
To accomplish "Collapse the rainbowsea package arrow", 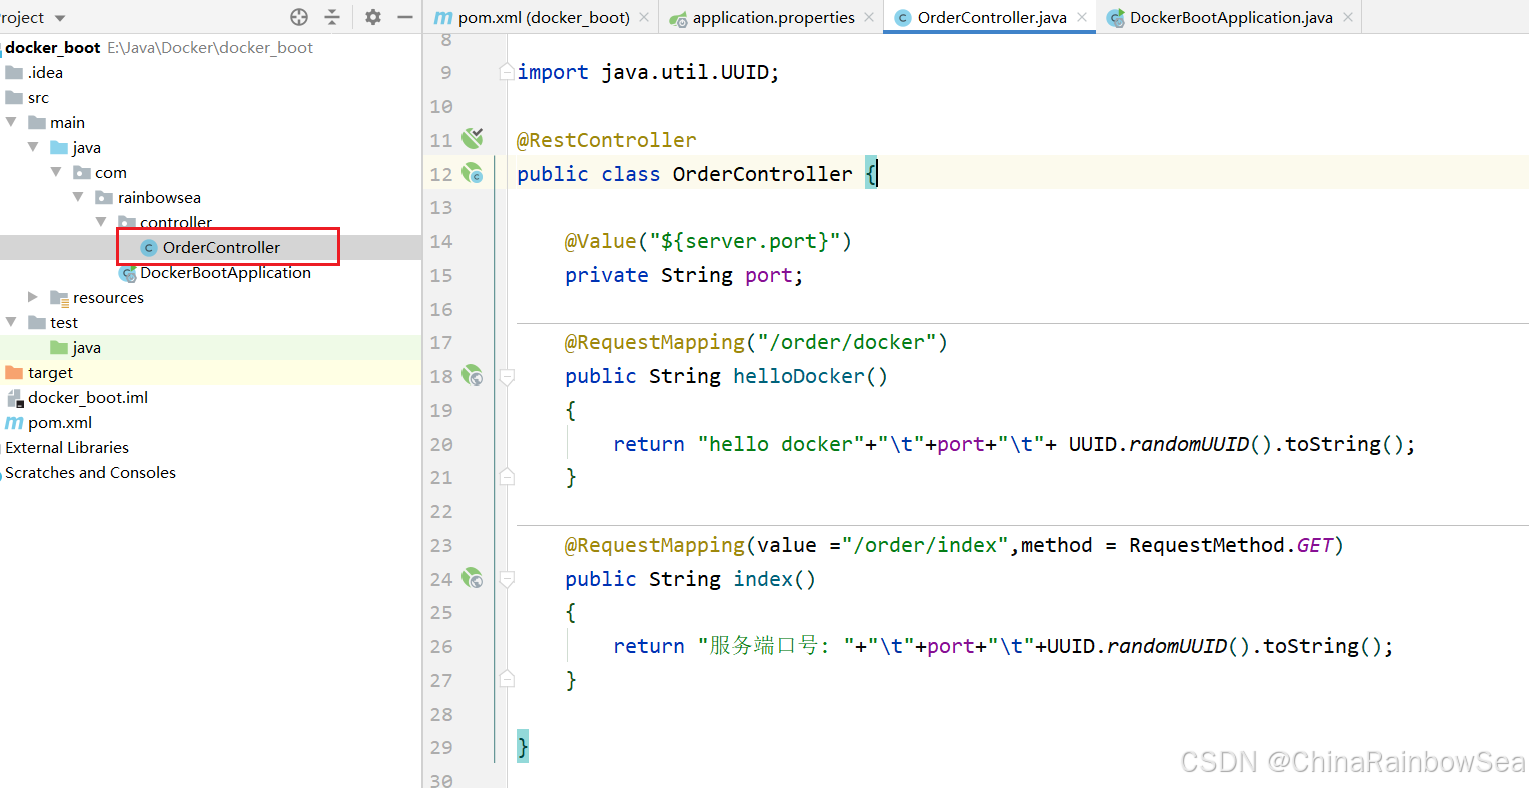I will tap(78, 197).
